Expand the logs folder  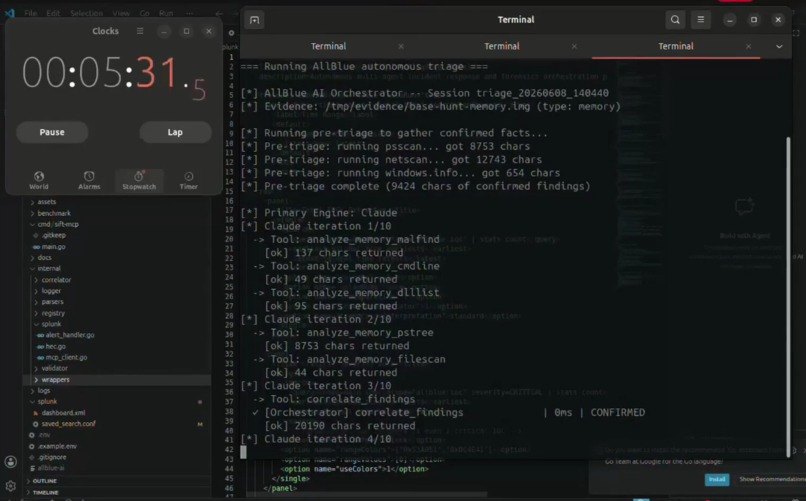pyautogui.click(x=32, y=391)
